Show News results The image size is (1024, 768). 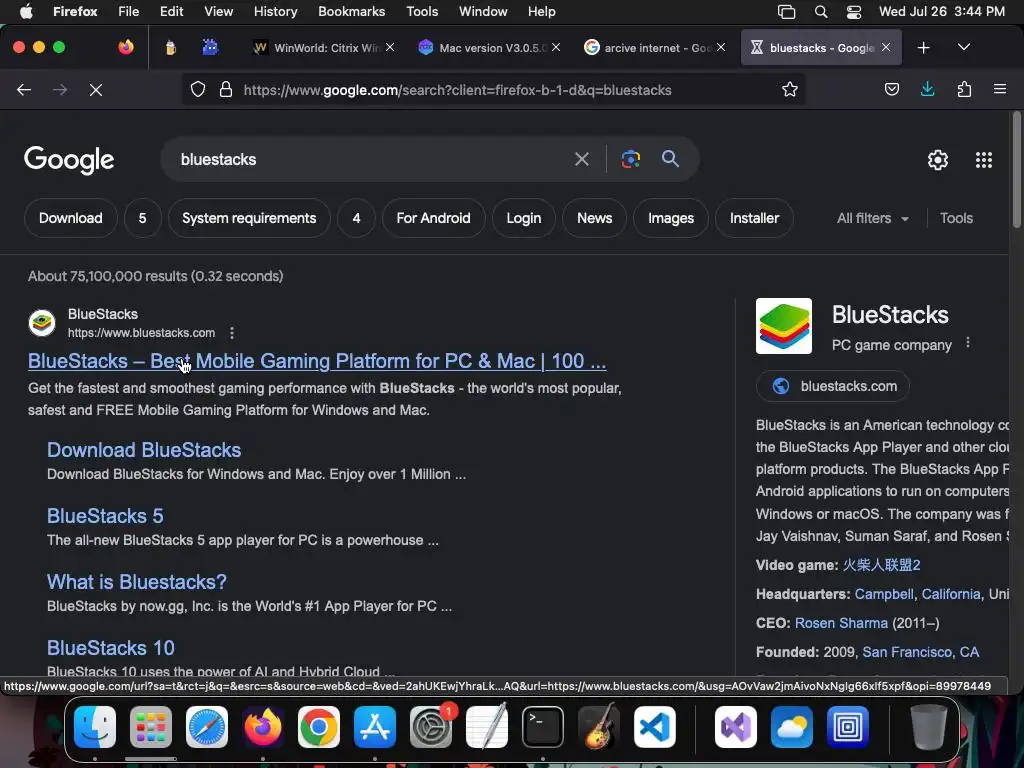point(594,218)
